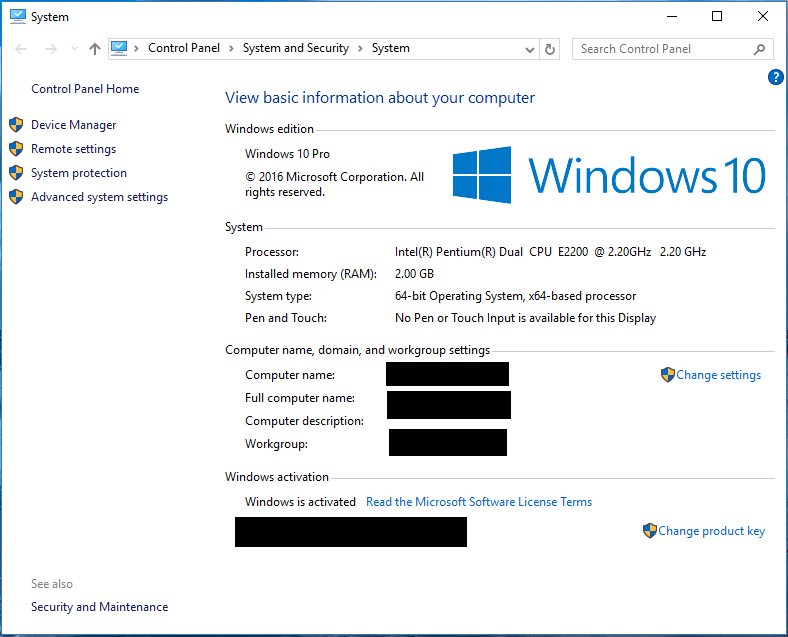Click the Forward navigation arrow
This screenshot has width=788, height=637.
click(50, 49)
